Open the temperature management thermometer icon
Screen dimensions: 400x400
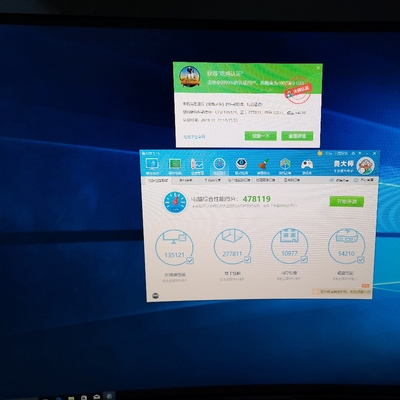[197, 166]
